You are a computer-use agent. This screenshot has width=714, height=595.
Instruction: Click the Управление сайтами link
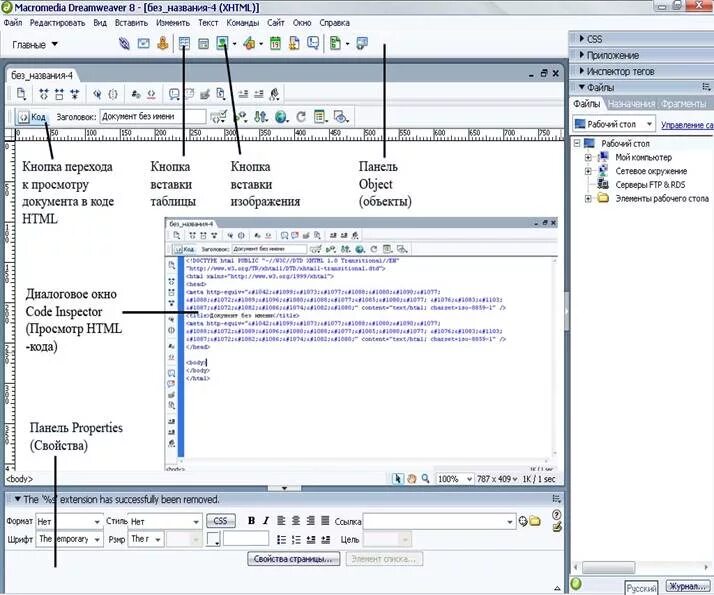(687, 125)
